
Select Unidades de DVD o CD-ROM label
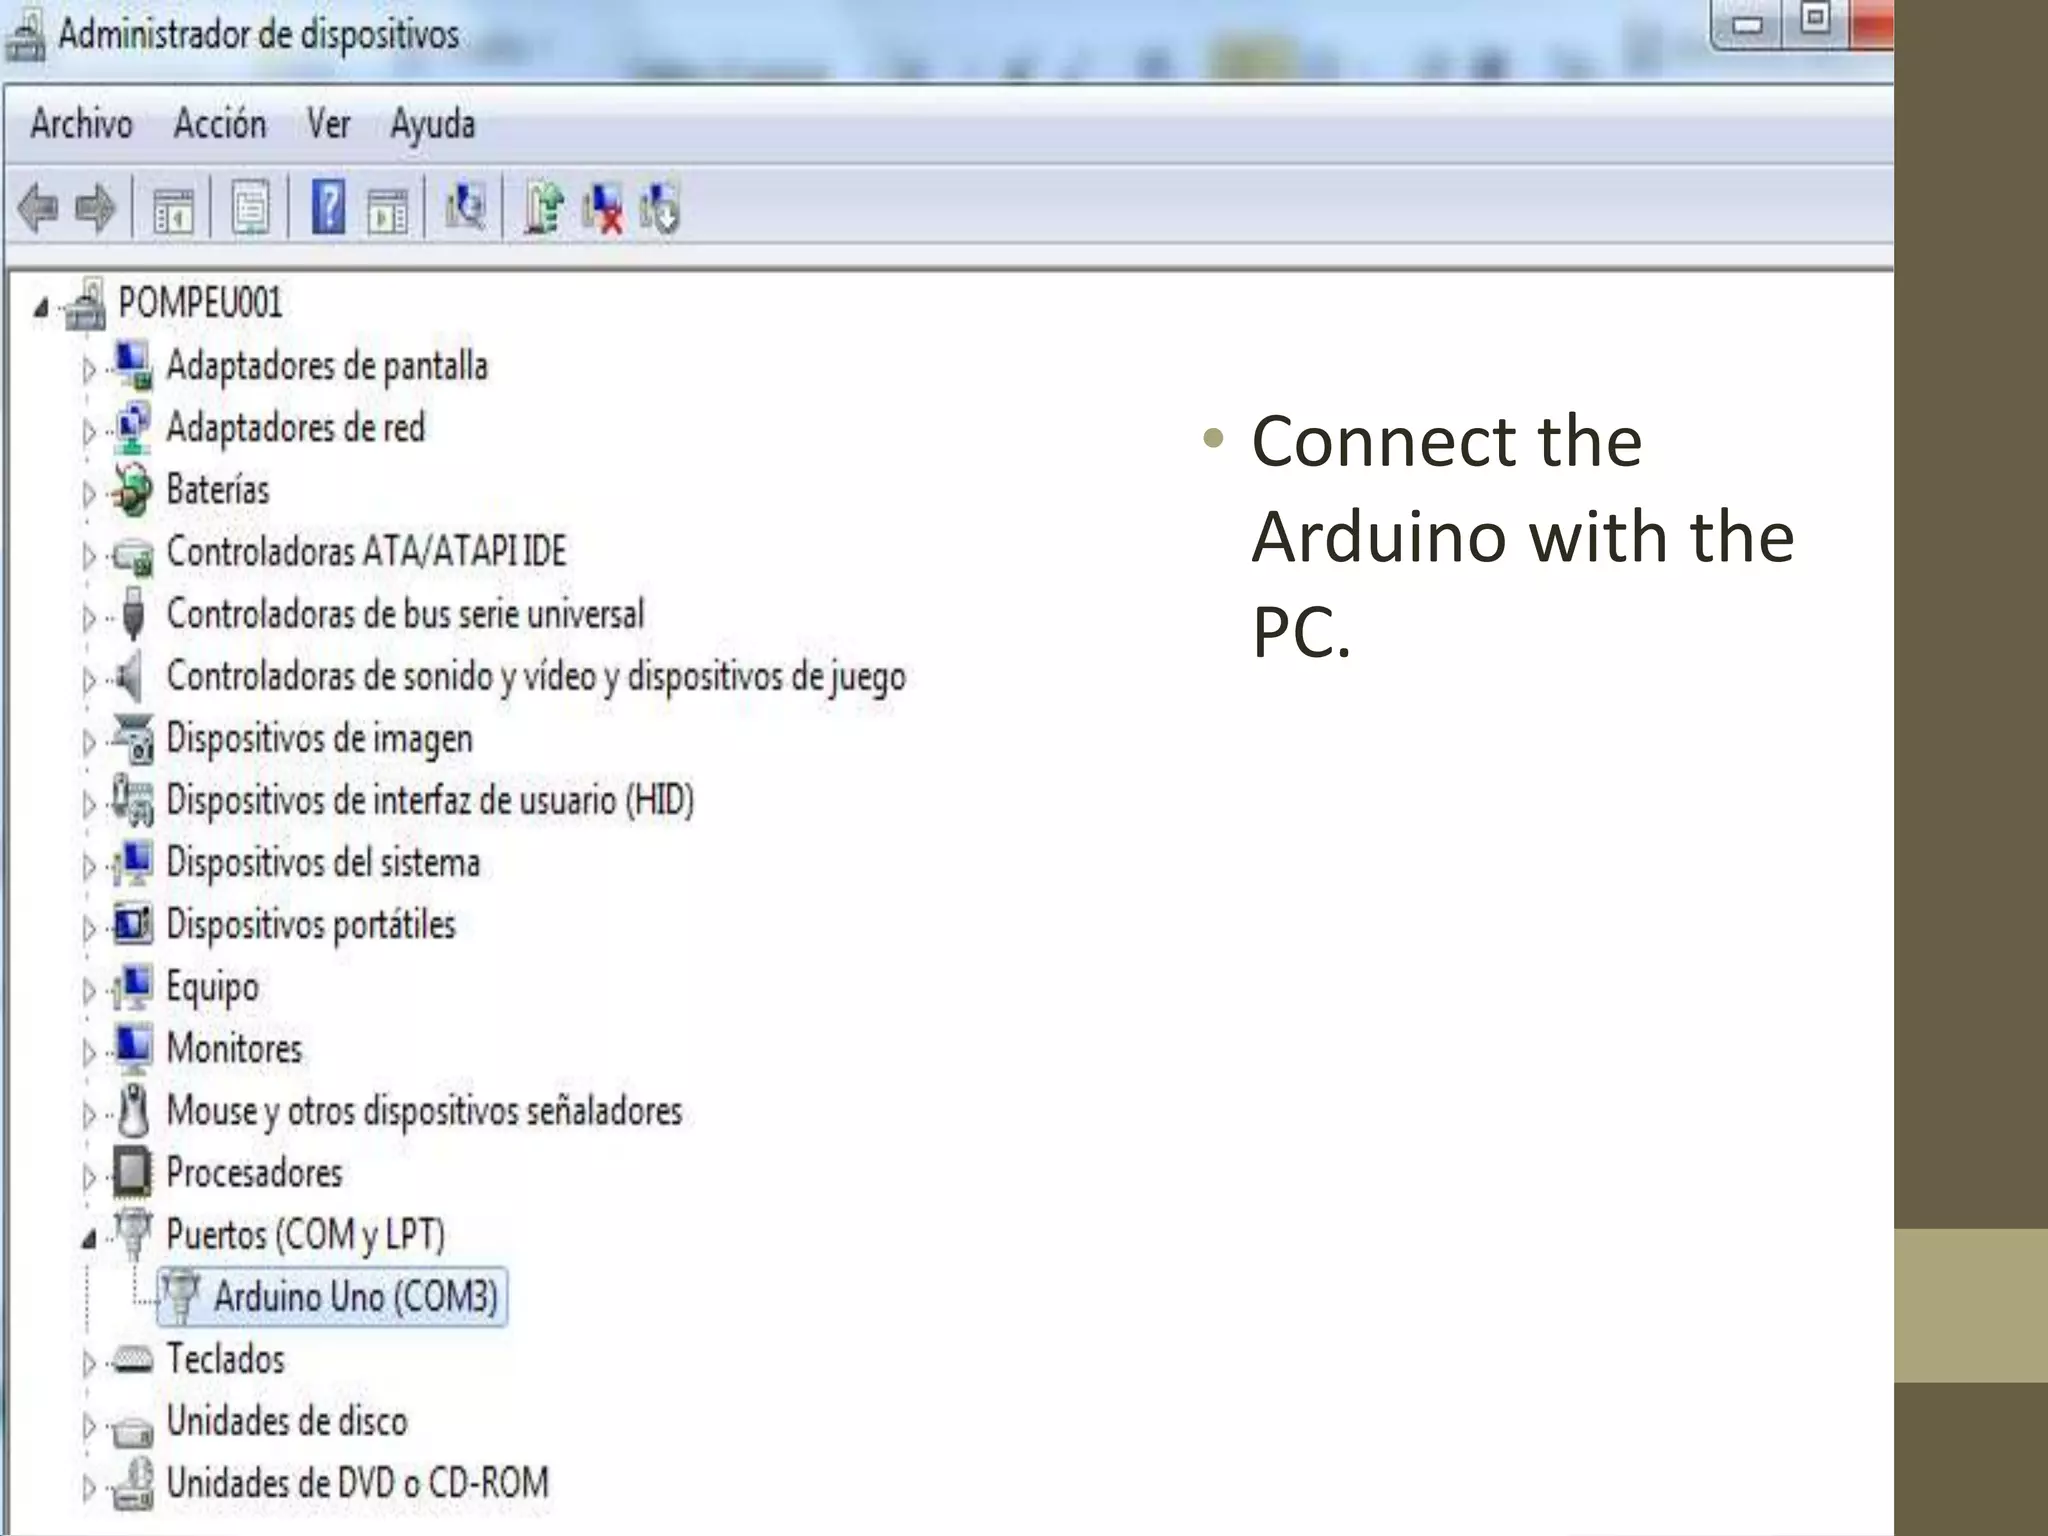pyautogui.click(x=357, y=1483)
